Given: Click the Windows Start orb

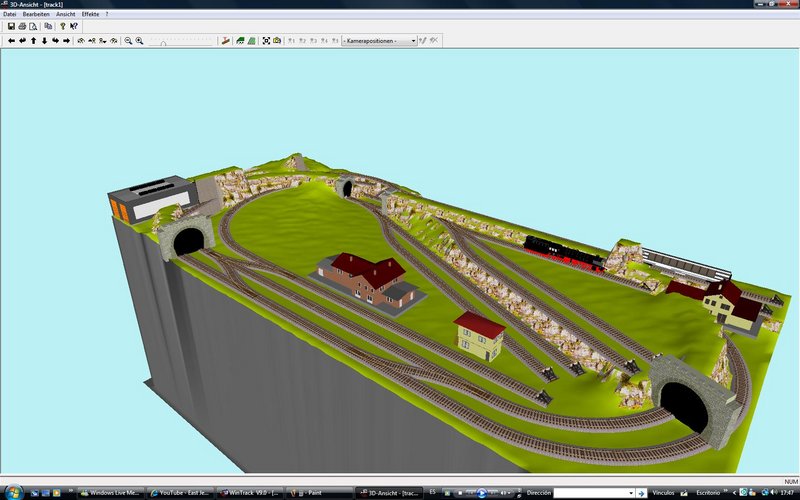Looking at the screenshot, I should tap(12, 492).
